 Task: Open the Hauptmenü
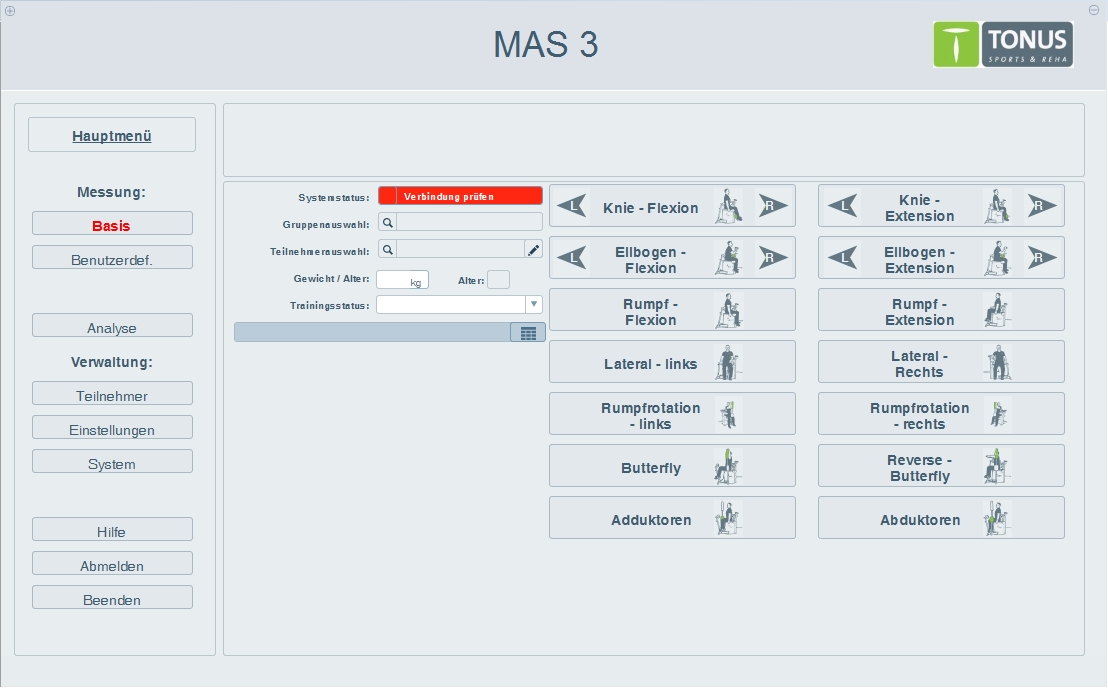point(112,136)
